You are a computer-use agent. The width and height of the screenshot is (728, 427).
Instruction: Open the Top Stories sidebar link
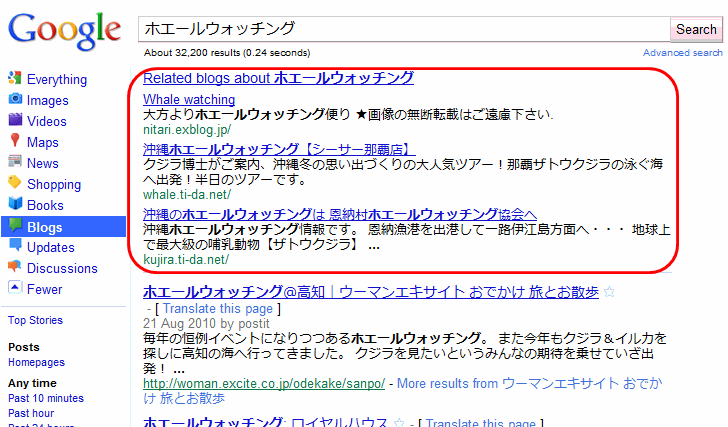[35, 320]
